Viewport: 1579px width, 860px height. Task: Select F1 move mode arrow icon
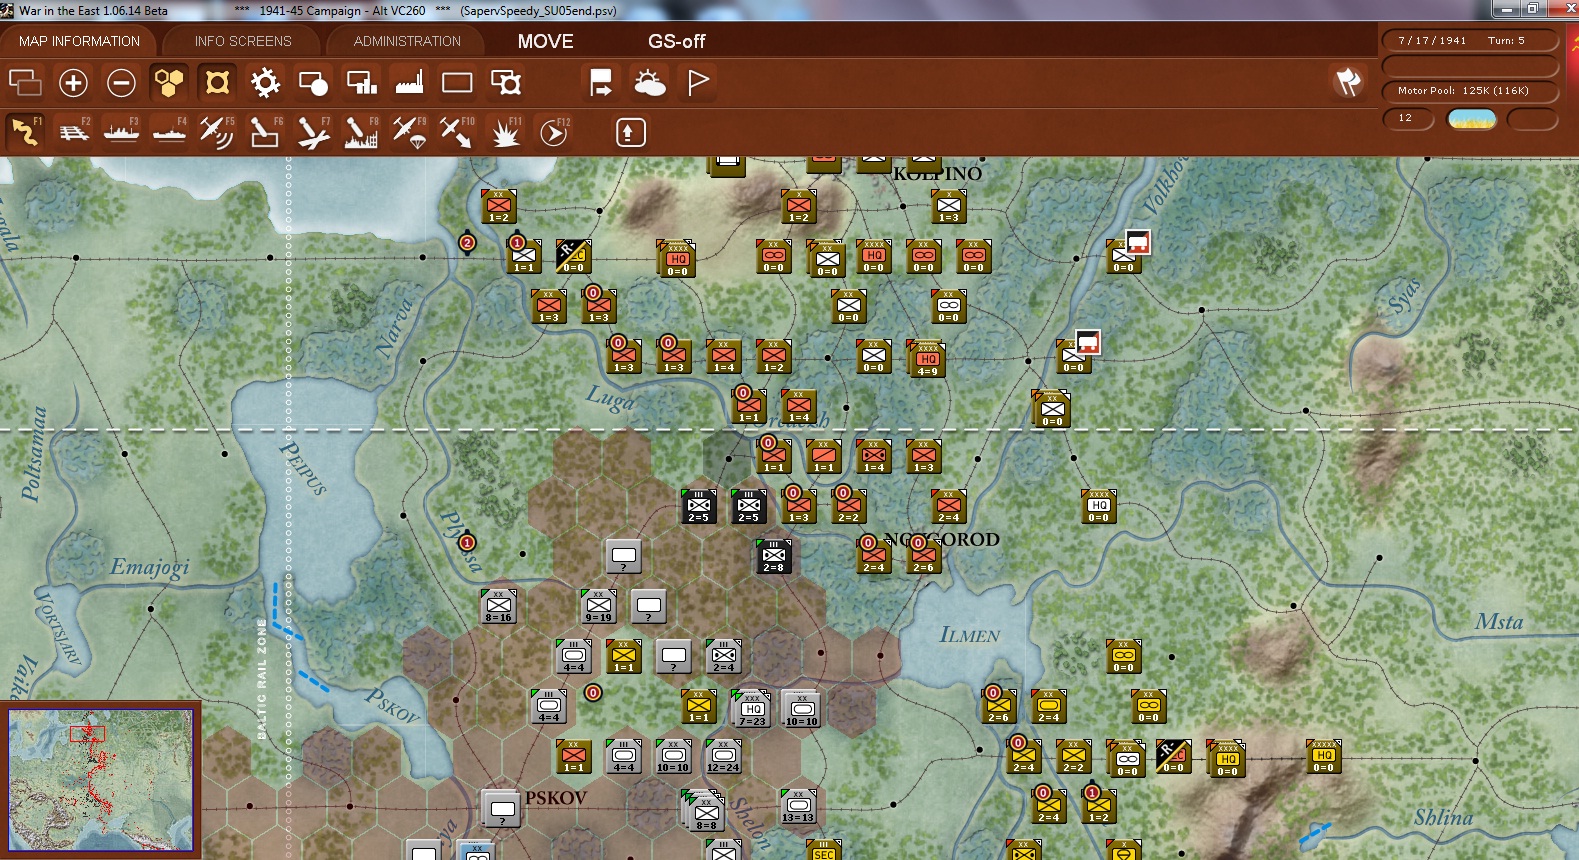pos(25,132)
